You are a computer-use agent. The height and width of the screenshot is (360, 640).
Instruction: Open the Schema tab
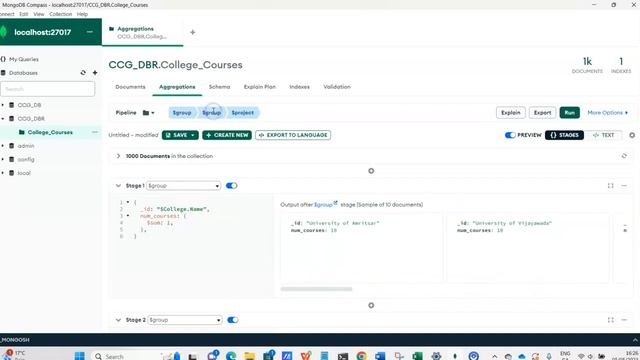220,87
